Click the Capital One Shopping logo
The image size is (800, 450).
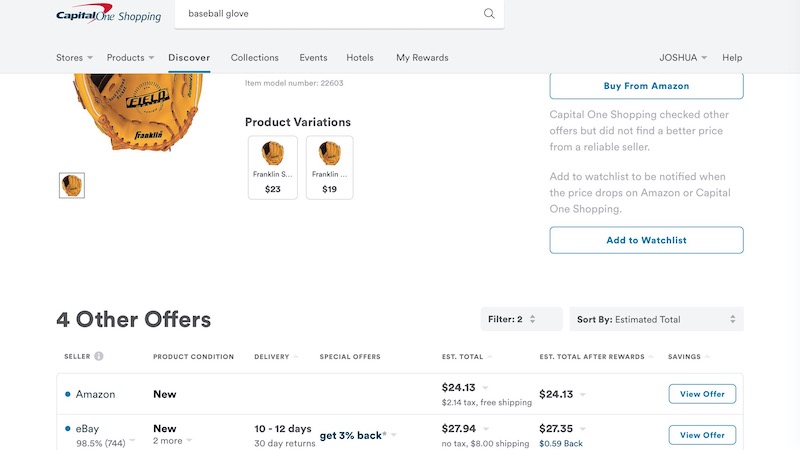coord(108,13)
